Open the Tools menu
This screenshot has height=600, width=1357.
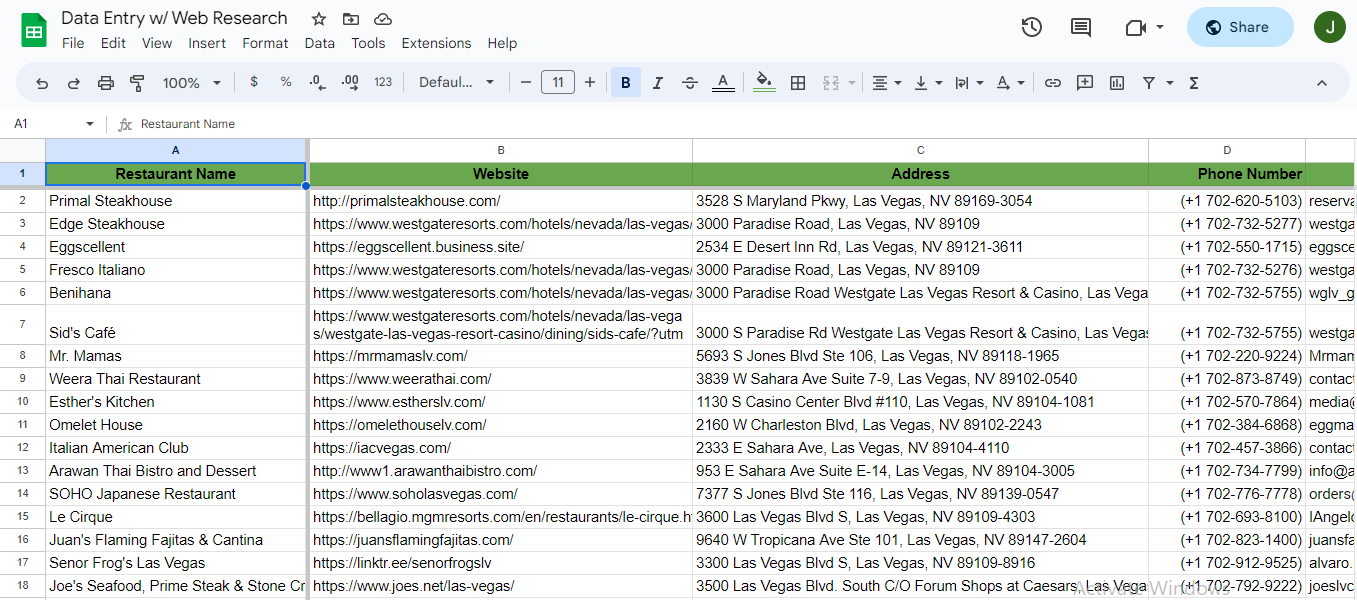[x=368, y=43]
